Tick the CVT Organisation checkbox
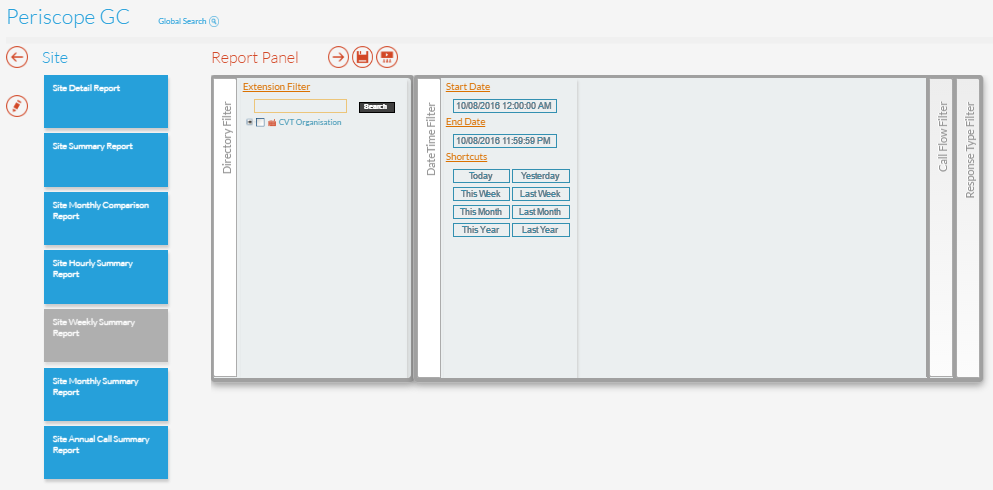This screenshot has height=490, width=993. click(260, 123)
